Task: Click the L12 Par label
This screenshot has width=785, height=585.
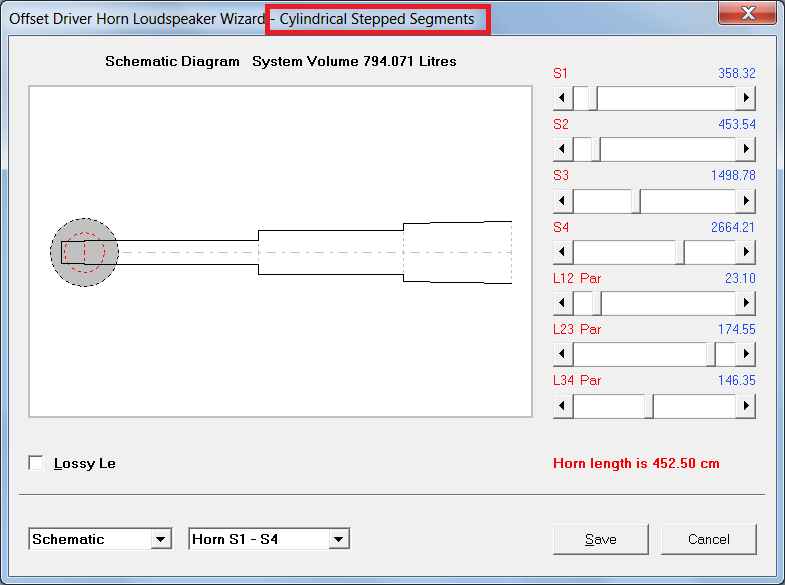Action: point(577,278)
